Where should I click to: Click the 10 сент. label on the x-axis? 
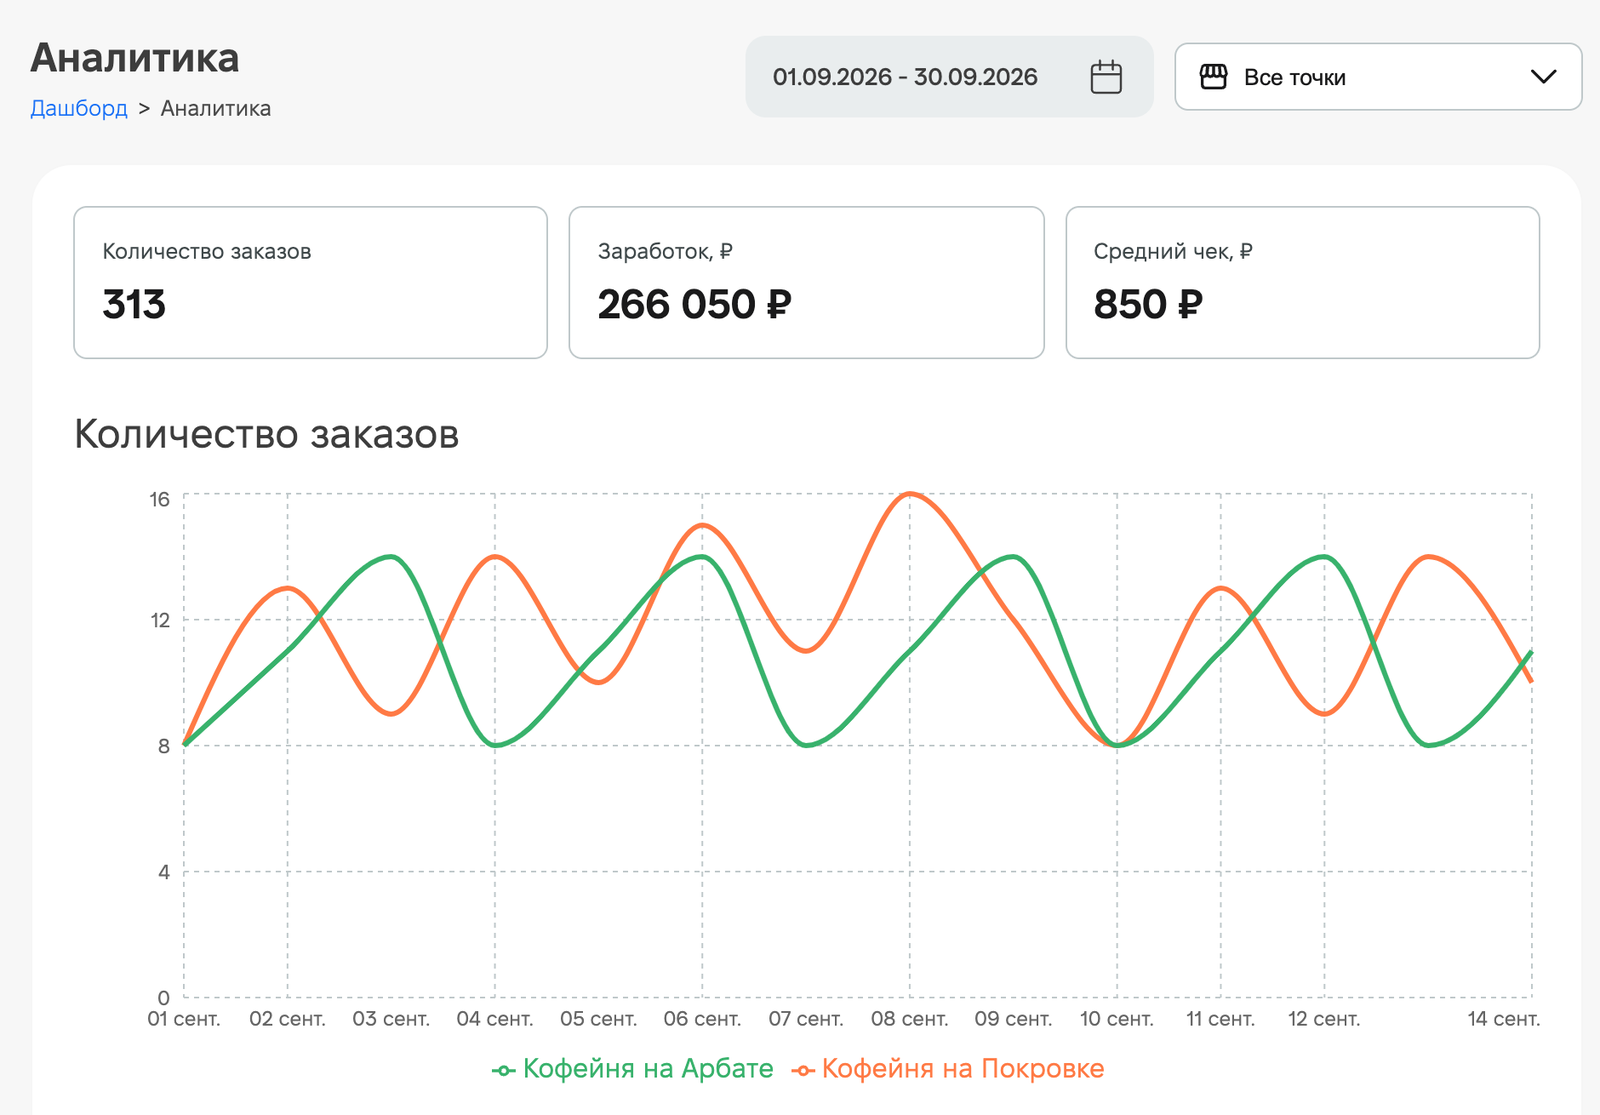point(1117,1019)
